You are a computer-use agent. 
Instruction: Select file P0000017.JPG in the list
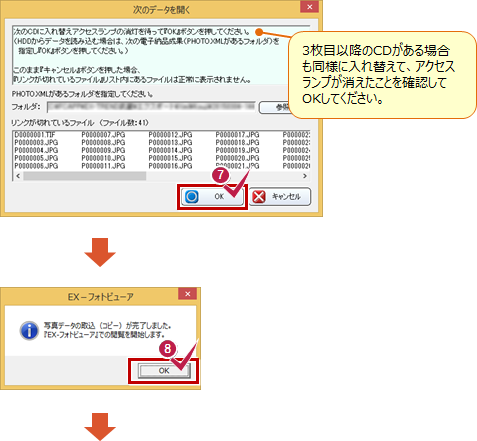[x=237, y=135]
